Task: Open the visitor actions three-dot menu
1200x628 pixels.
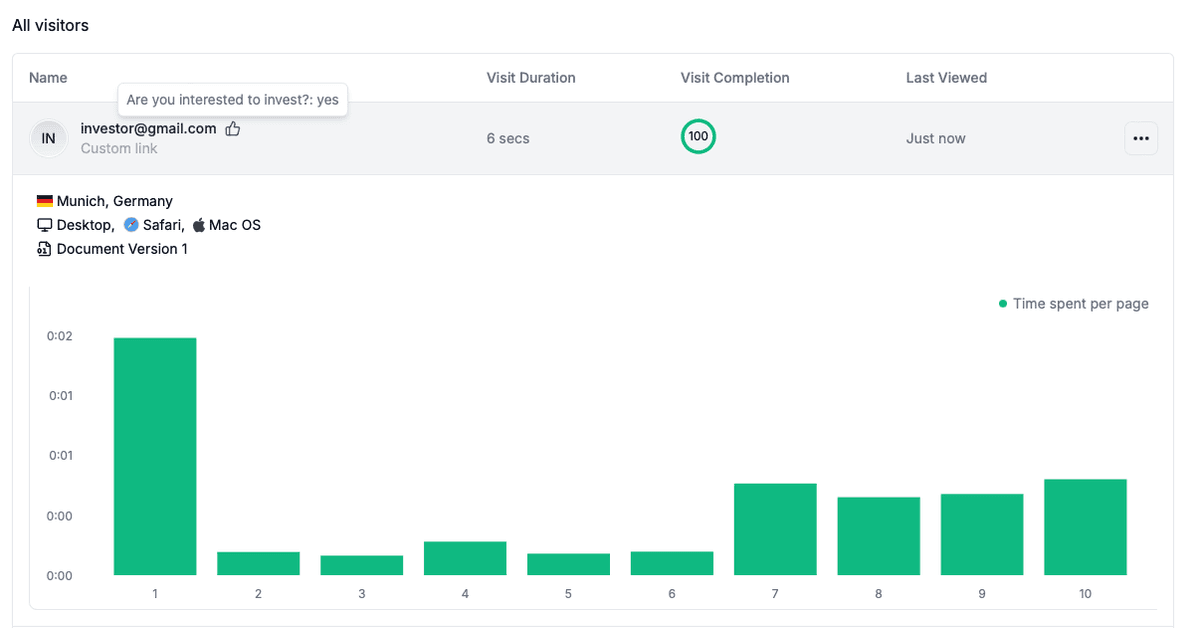Action: pyautogui.click(x=1141, y=138)
